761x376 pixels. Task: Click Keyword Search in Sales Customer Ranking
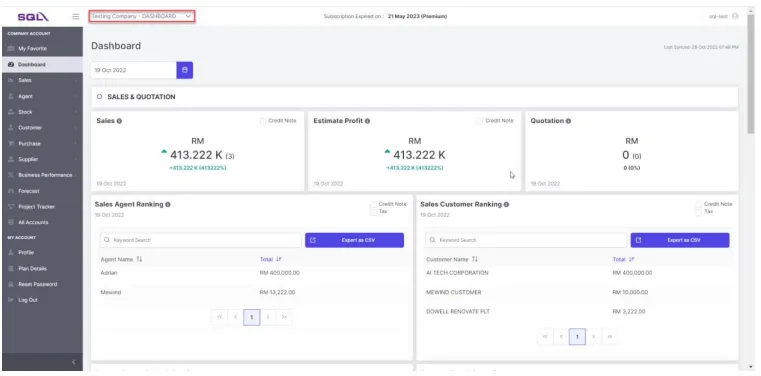(x=527, y=240)
